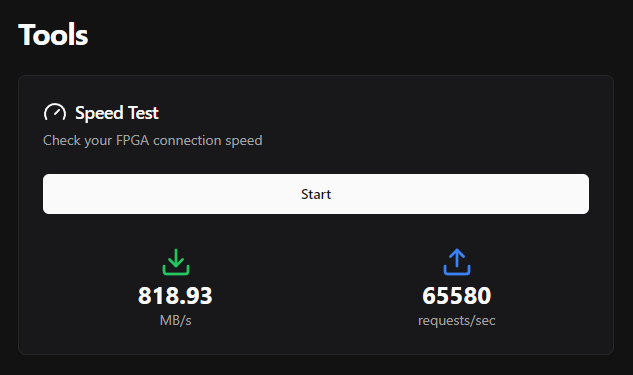
Task: Click the Start speed test button
Action: point(316,194)
